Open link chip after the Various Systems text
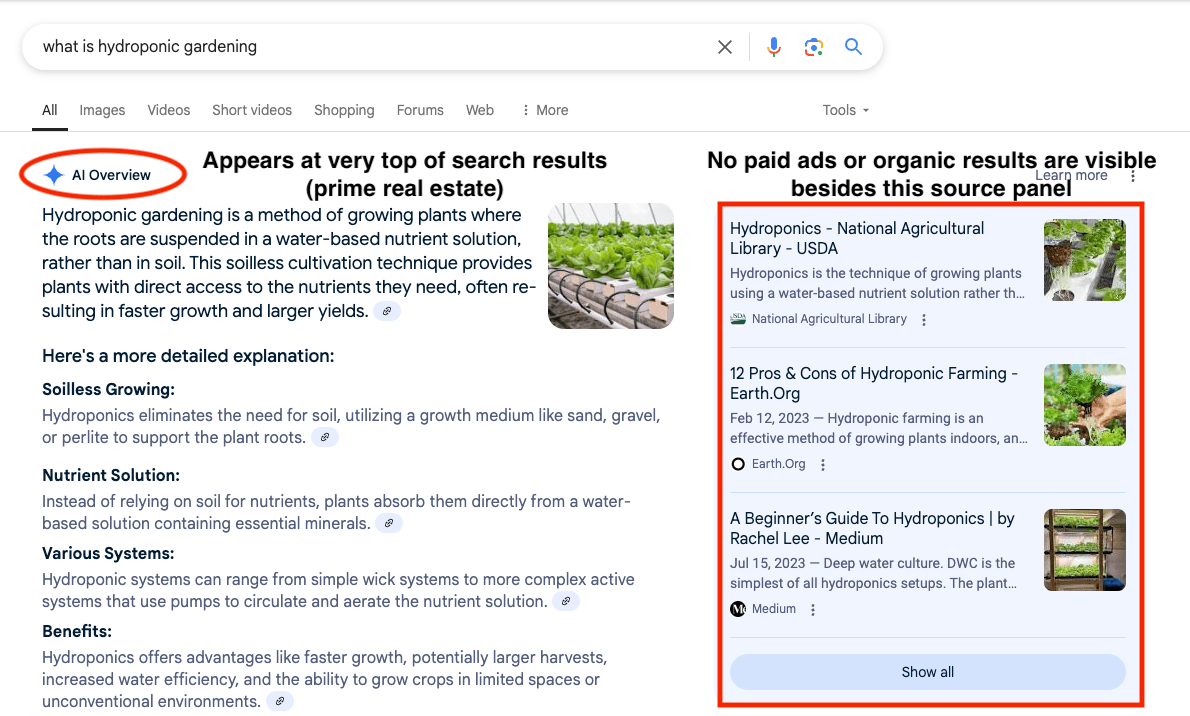Viewport: 1190px width, 716px height. (x=566, y=602)
